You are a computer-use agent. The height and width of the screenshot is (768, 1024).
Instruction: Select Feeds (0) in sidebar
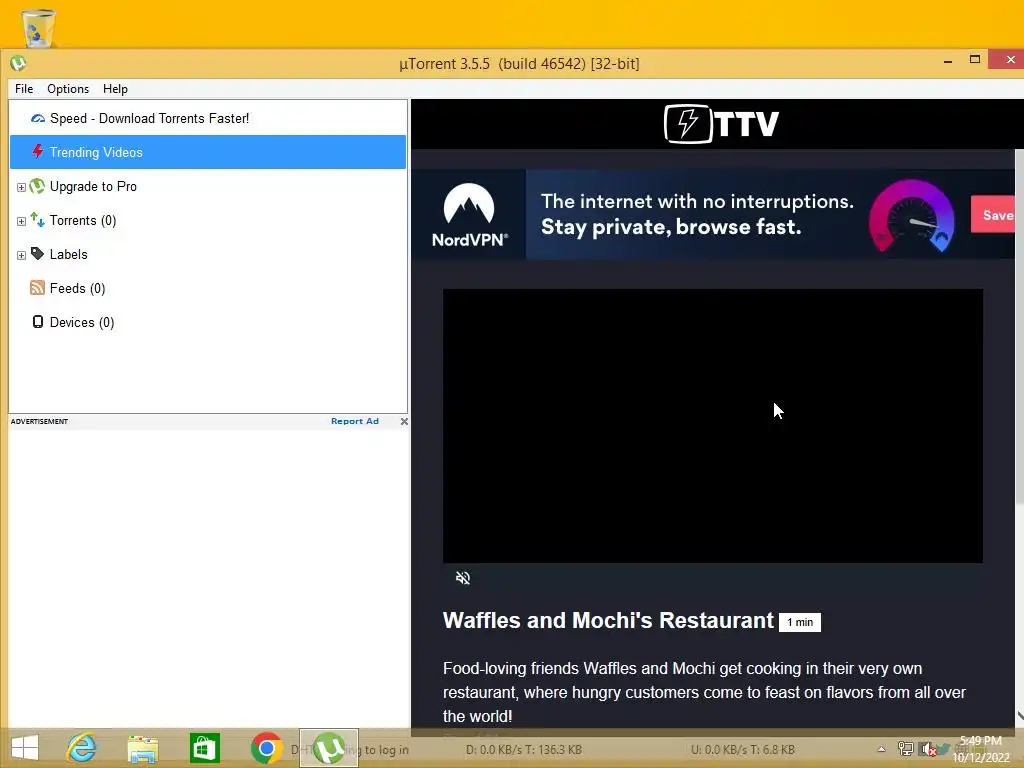pyautogui.click(x=77, y=288)
